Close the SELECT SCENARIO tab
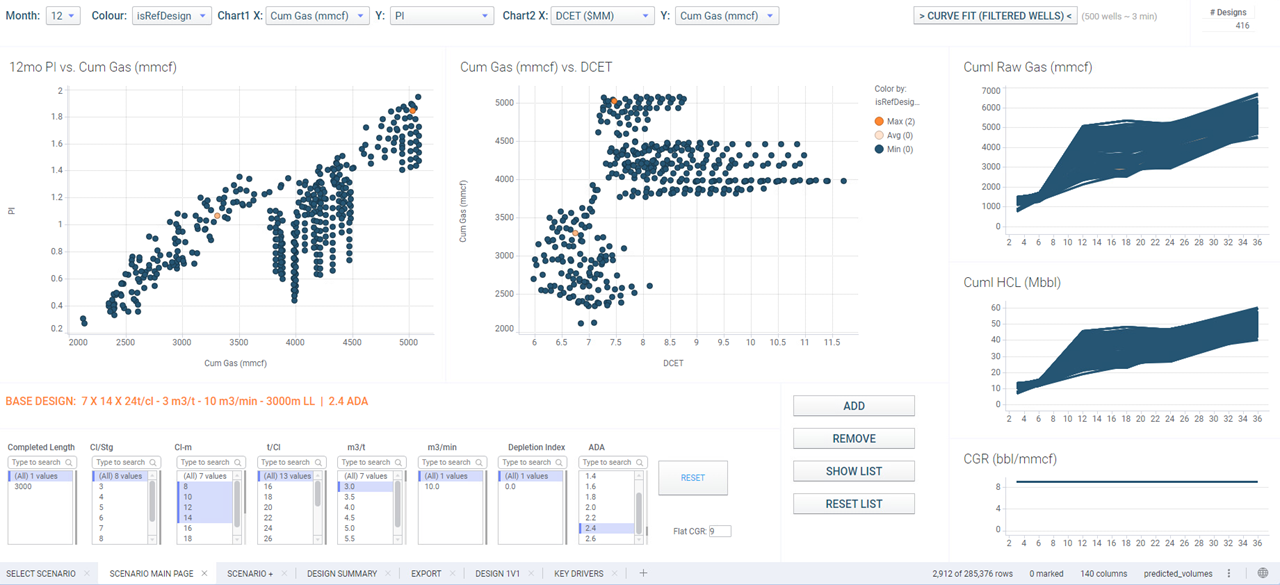 (x=87, y=574)
